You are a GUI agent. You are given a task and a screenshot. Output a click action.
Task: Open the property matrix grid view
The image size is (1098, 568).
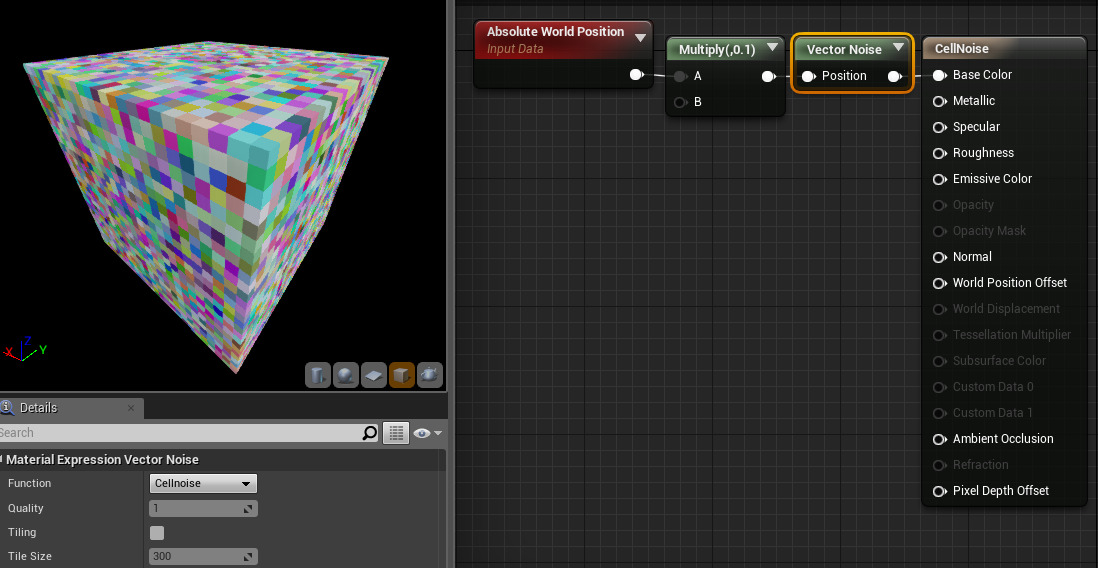(397, 433)
